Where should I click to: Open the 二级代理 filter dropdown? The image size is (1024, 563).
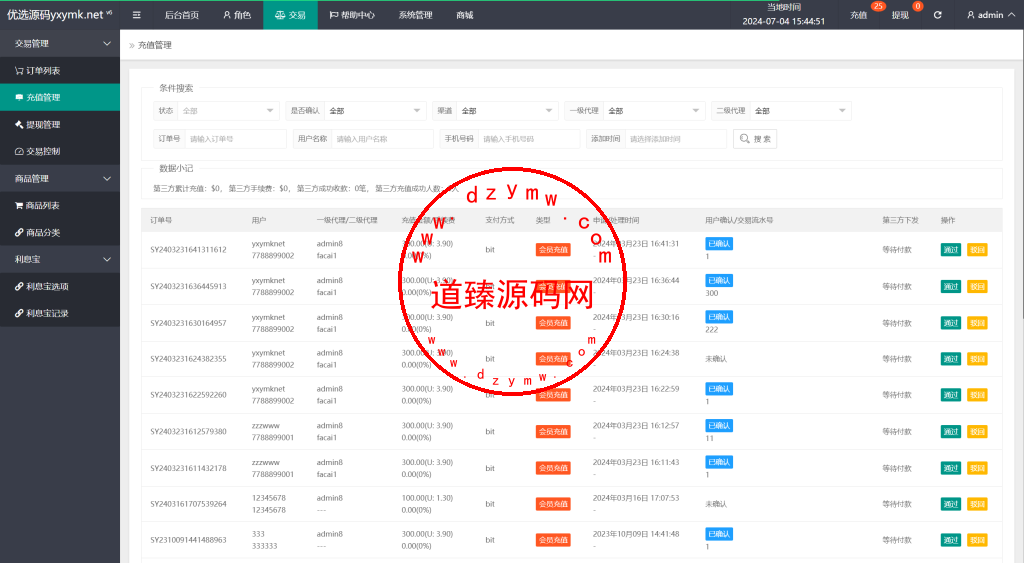[x=801, y=111]
